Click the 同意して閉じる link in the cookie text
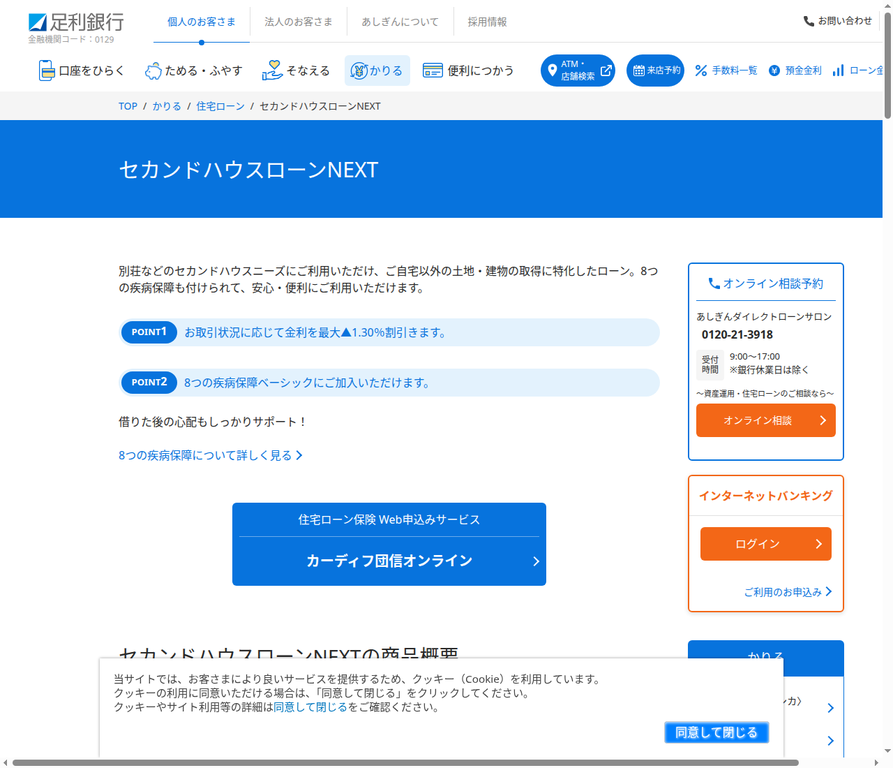The image size is (893, 768). 310,707
